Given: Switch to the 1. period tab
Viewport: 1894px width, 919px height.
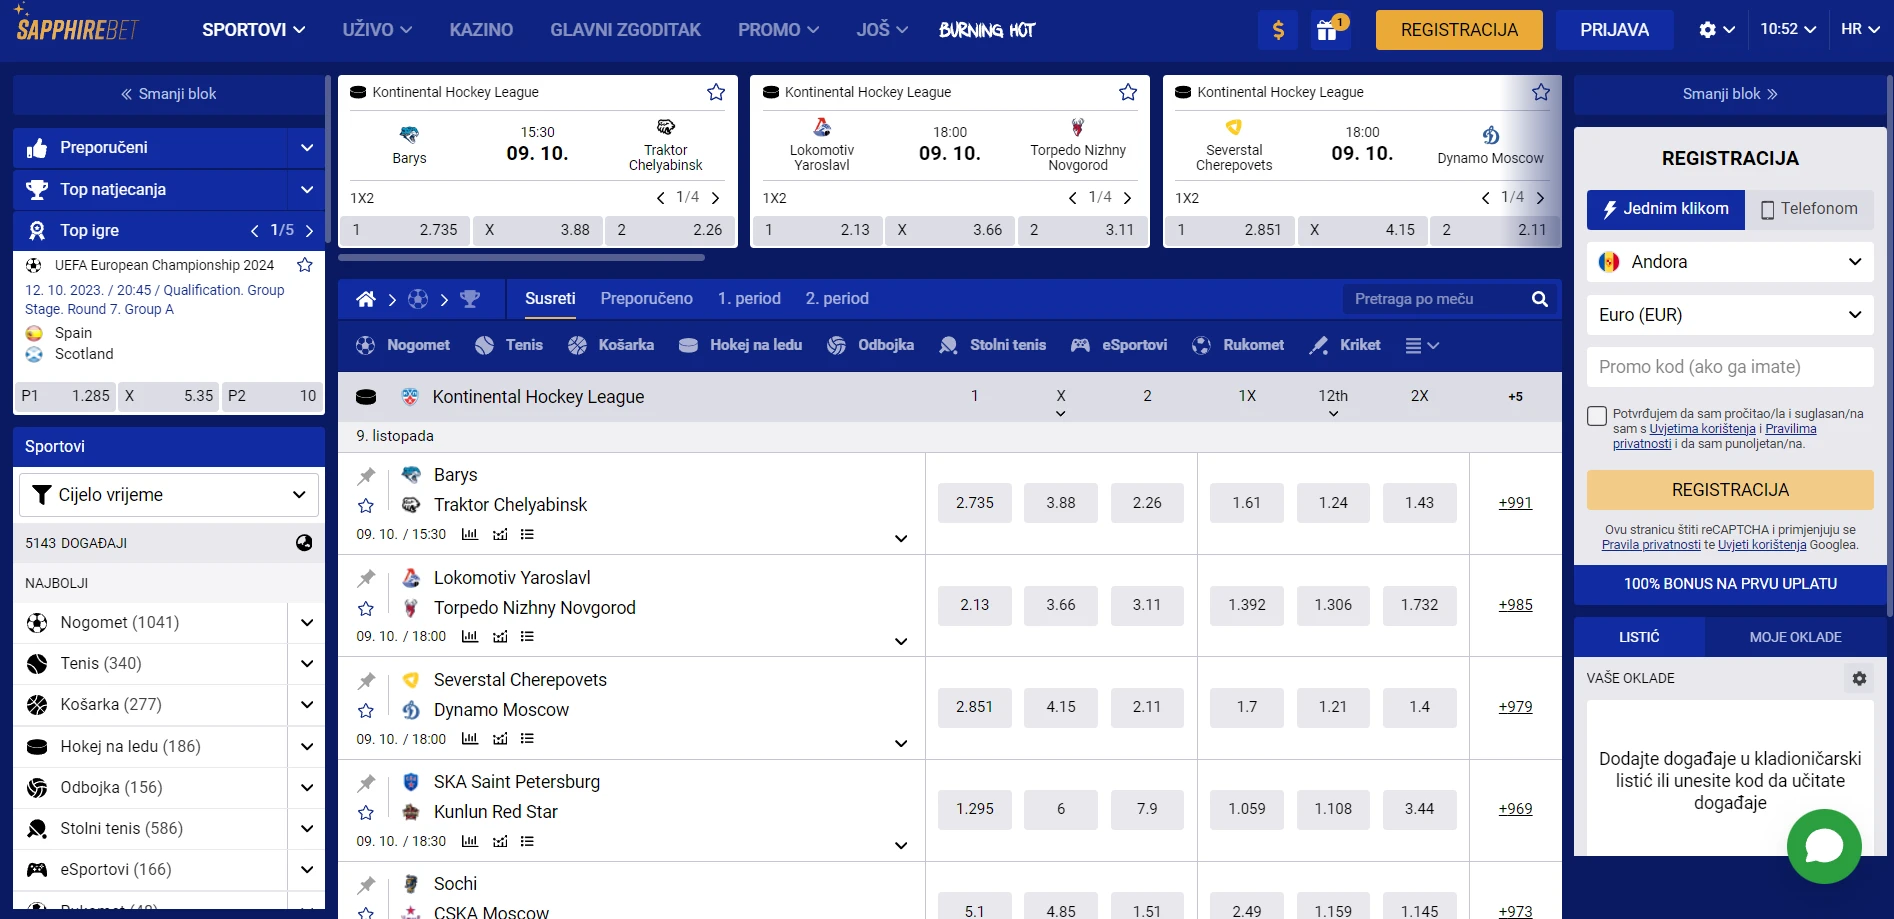Looking at the screenshot, I should pos(749,299).
